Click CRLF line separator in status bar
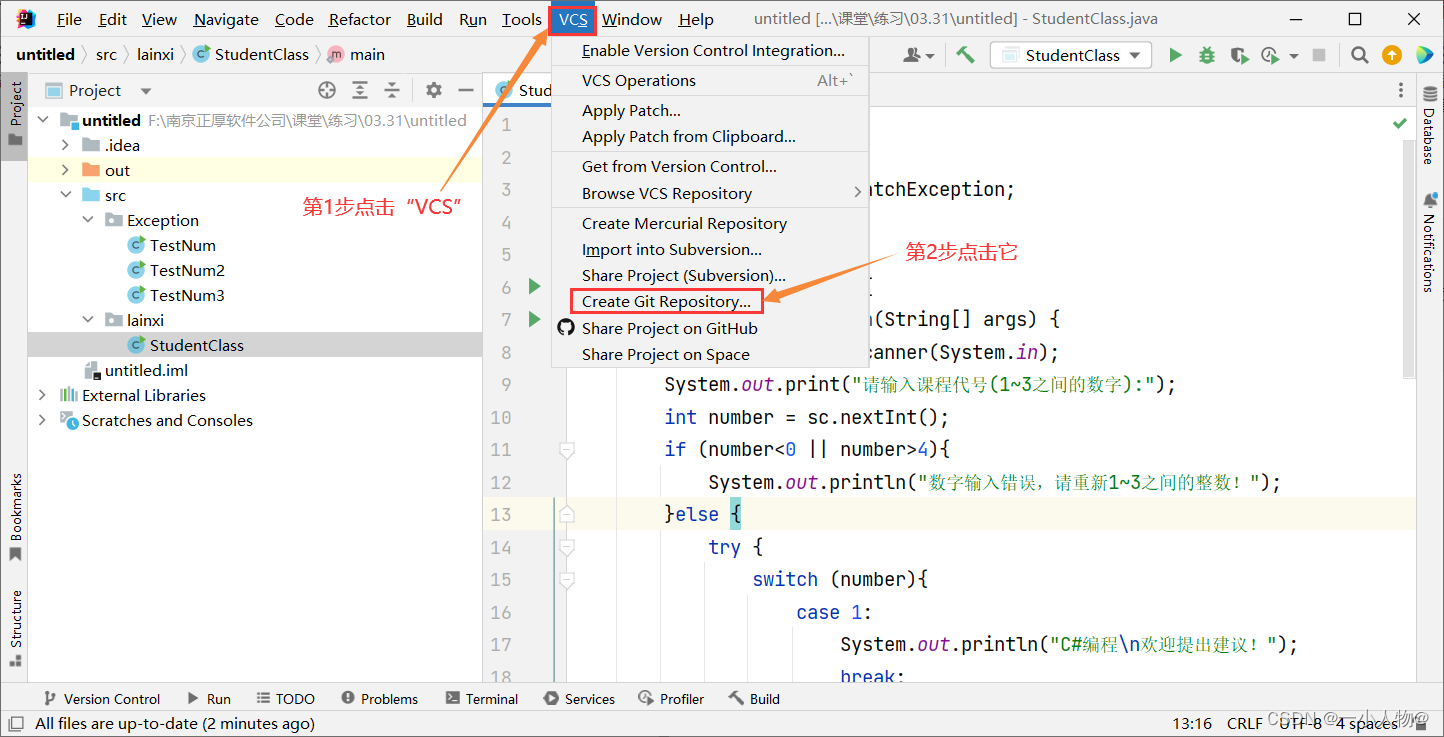The image size is (1444, 737). pos(1244,723)
